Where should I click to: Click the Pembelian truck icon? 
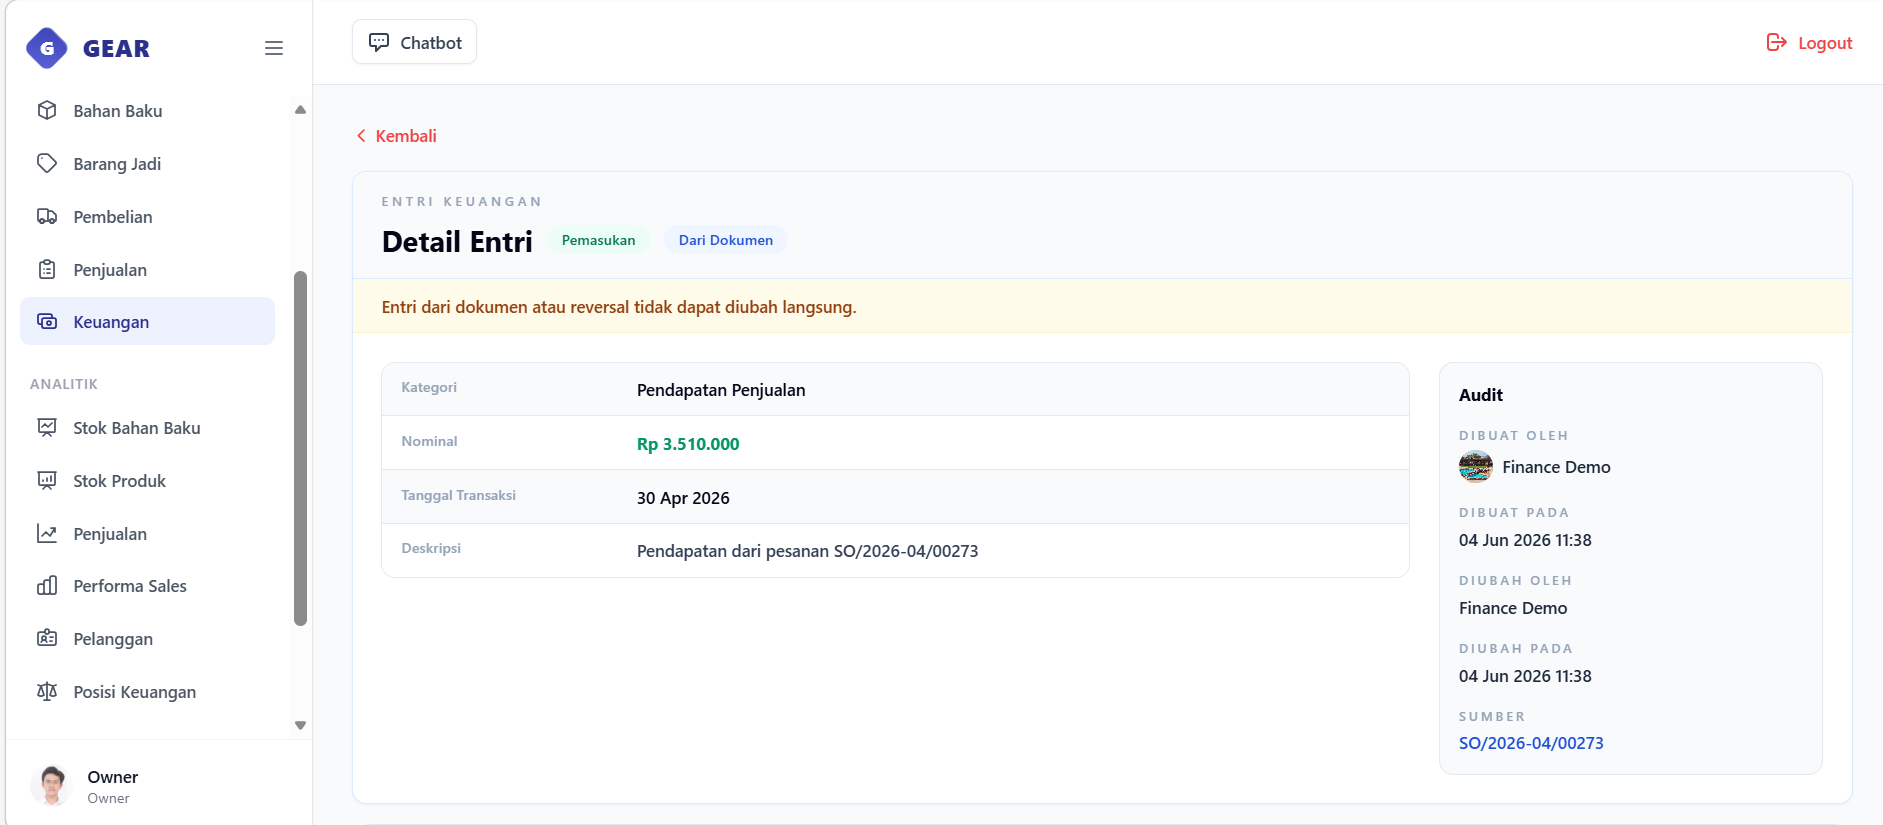point(47,216)
